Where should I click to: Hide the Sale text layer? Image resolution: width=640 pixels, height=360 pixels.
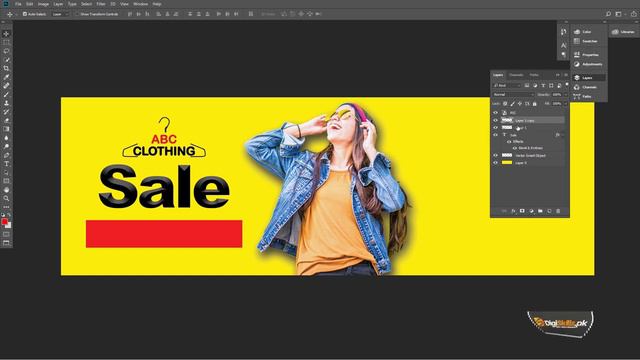tap(496, 135)
